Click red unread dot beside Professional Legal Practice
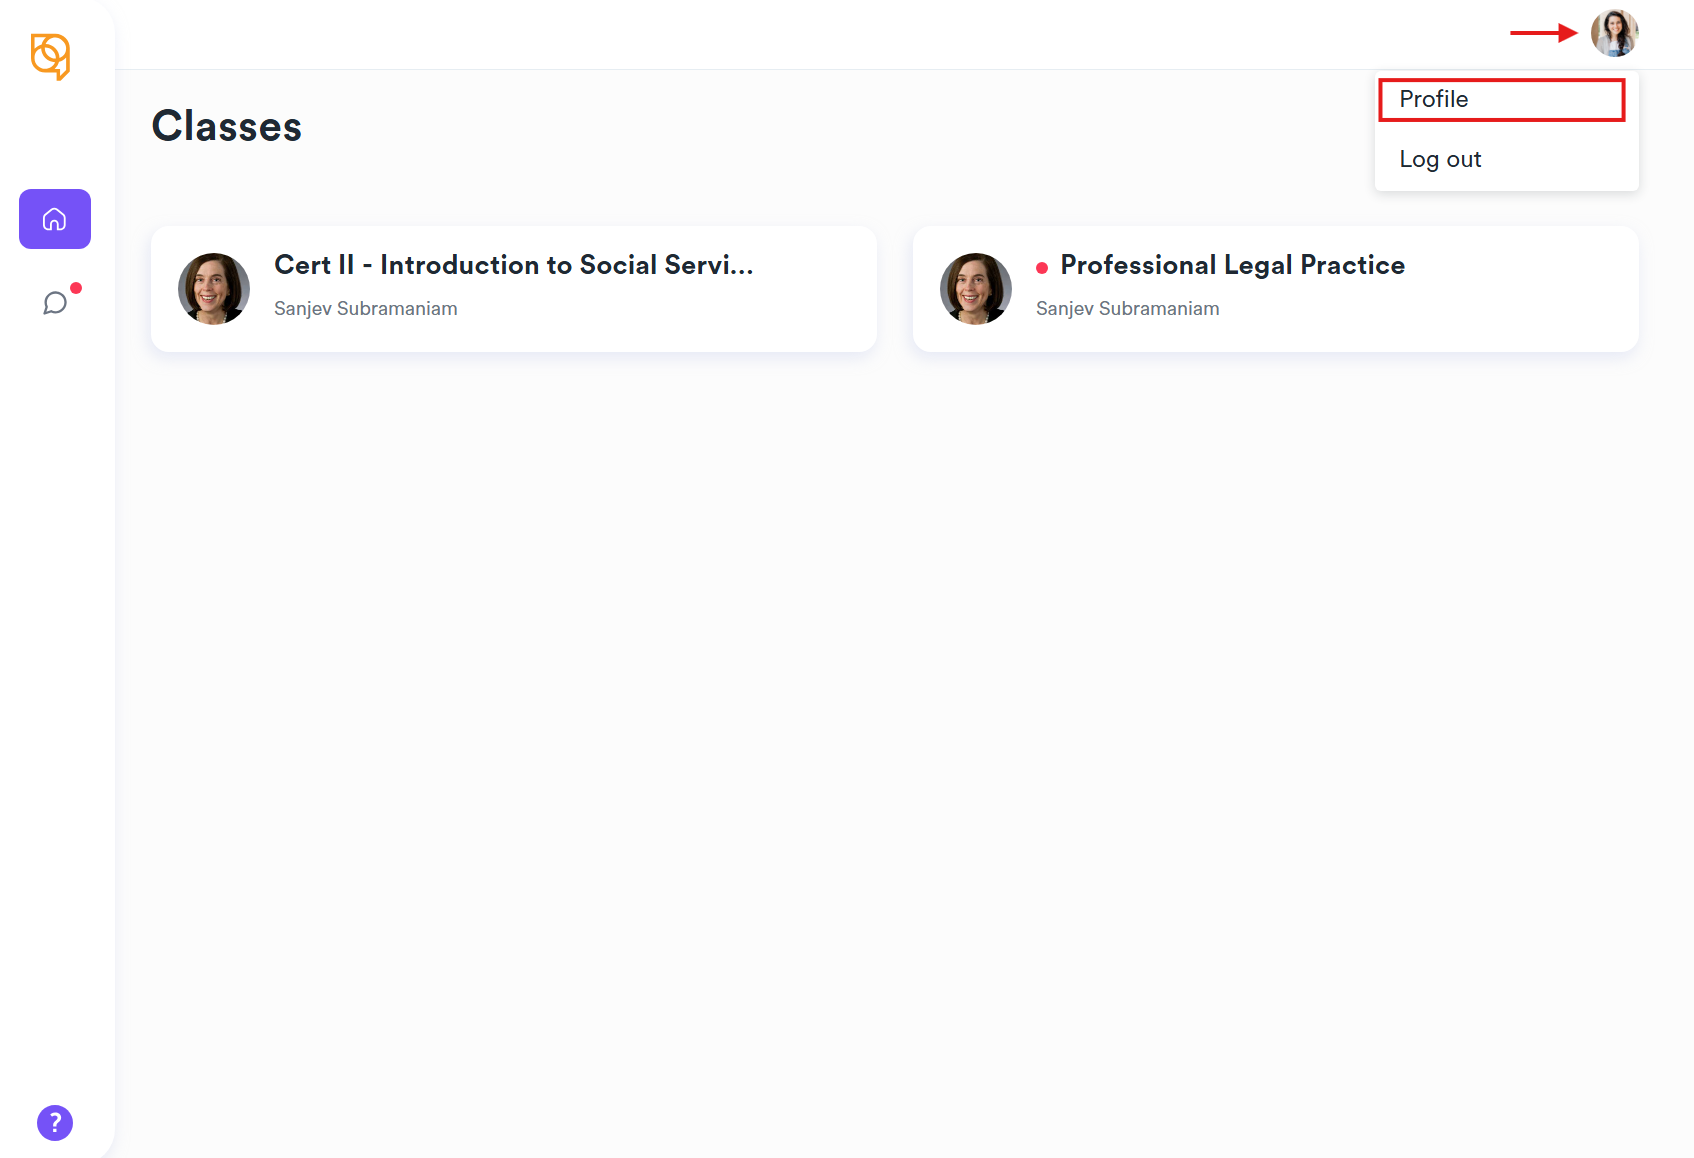The width and height of the screenshot is (1694, 1158). [1042, 268]
